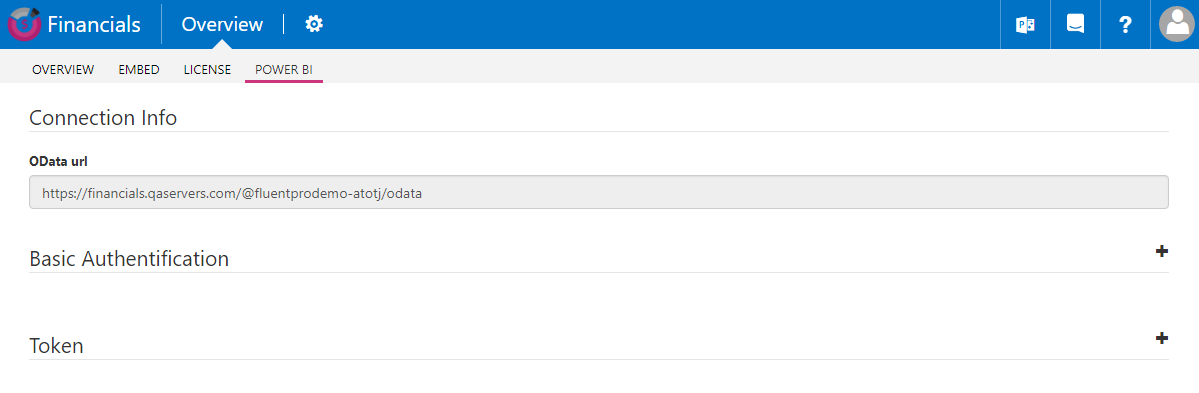
Task: Expand the Token section with plus icon
Action: [x=1162, y=338]
